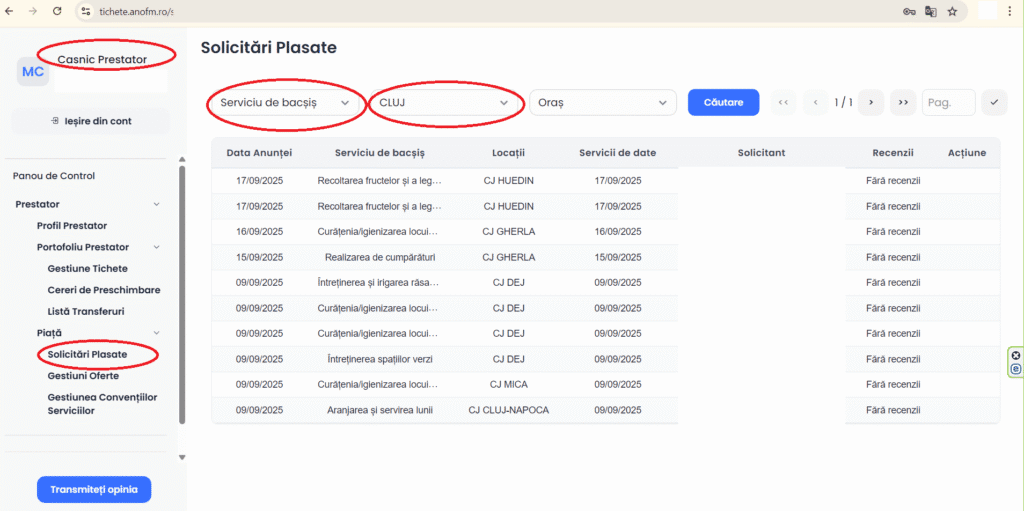Click the Căutare search button

click(x=723, y=102)
